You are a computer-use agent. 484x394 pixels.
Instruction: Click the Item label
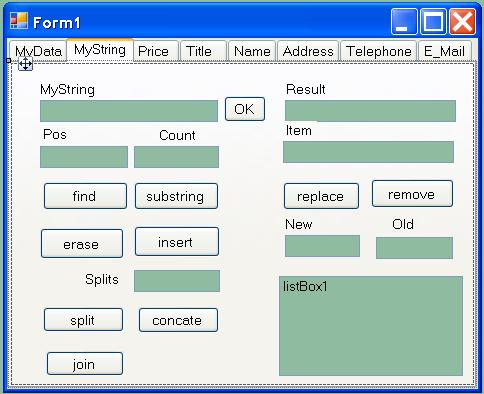click(x=299, y=130)
